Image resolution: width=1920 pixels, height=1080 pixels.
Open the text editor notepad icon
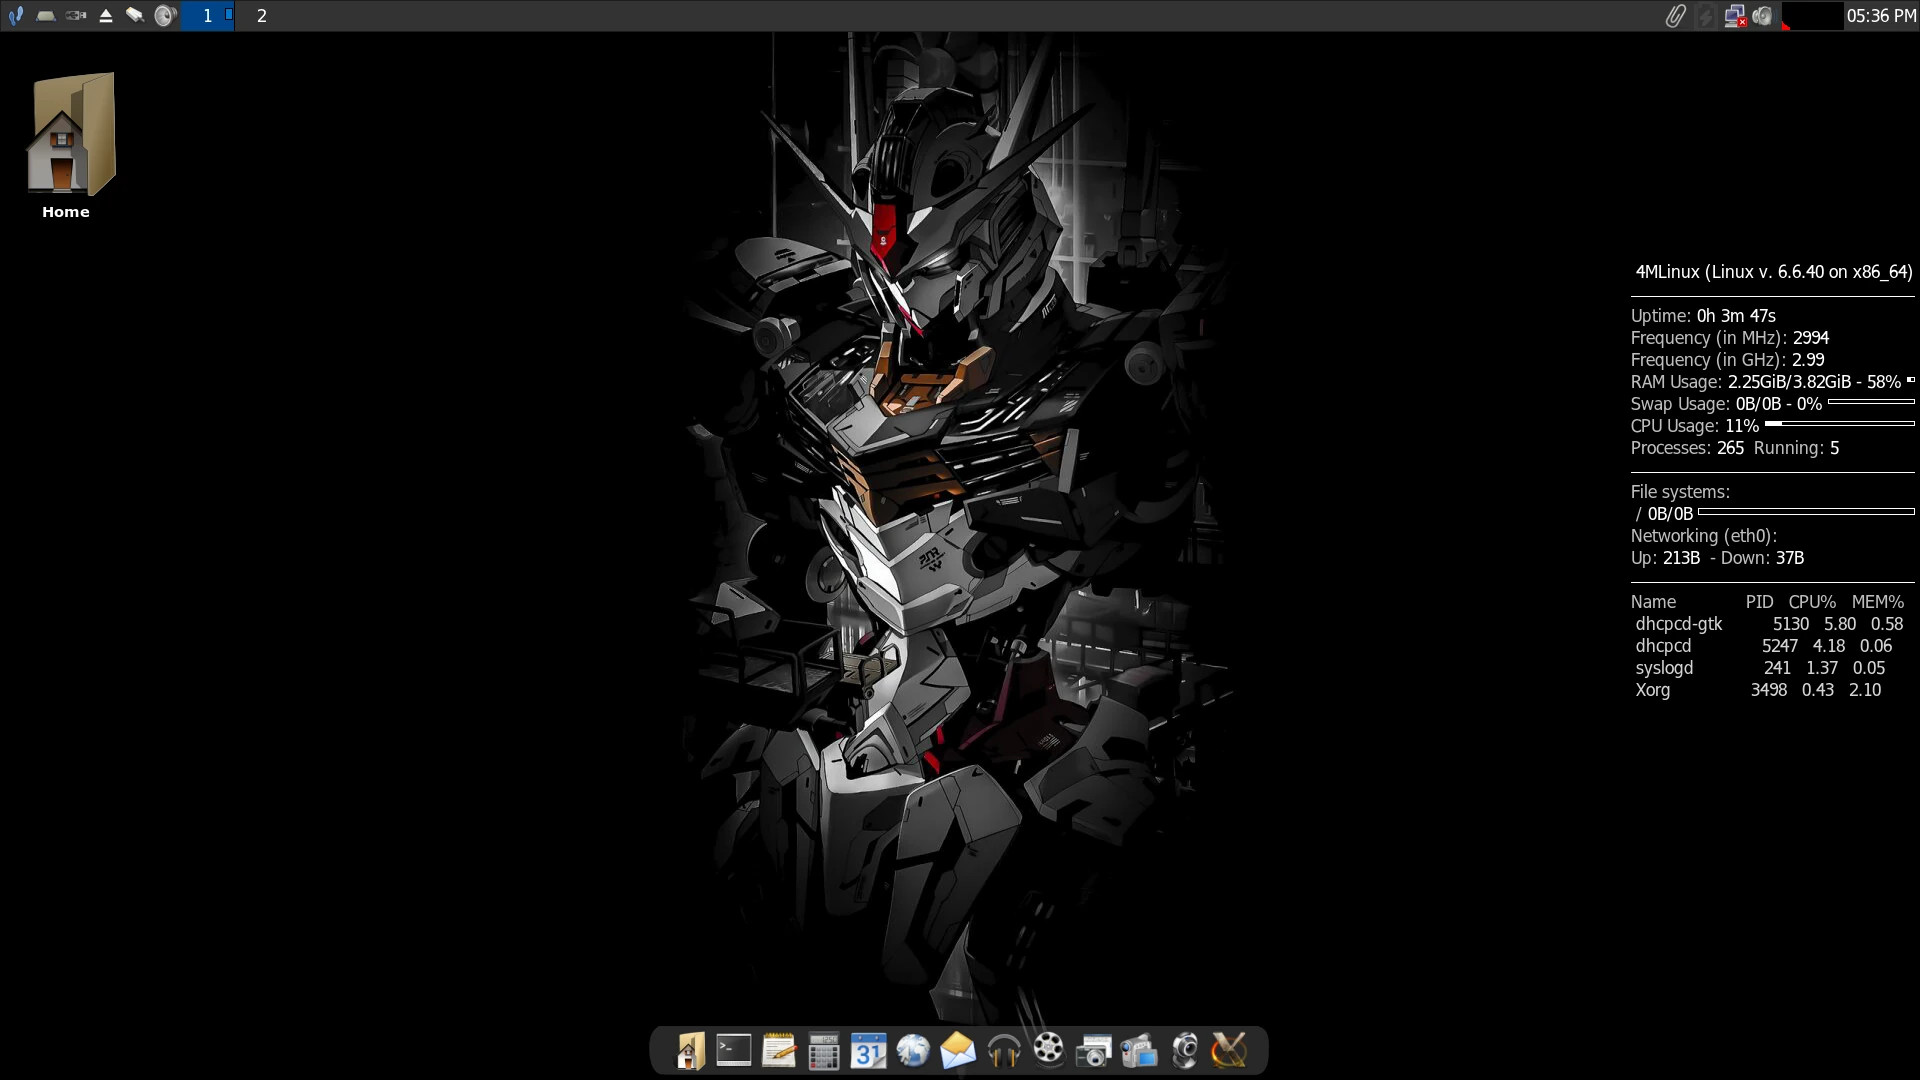(779, 1050)
